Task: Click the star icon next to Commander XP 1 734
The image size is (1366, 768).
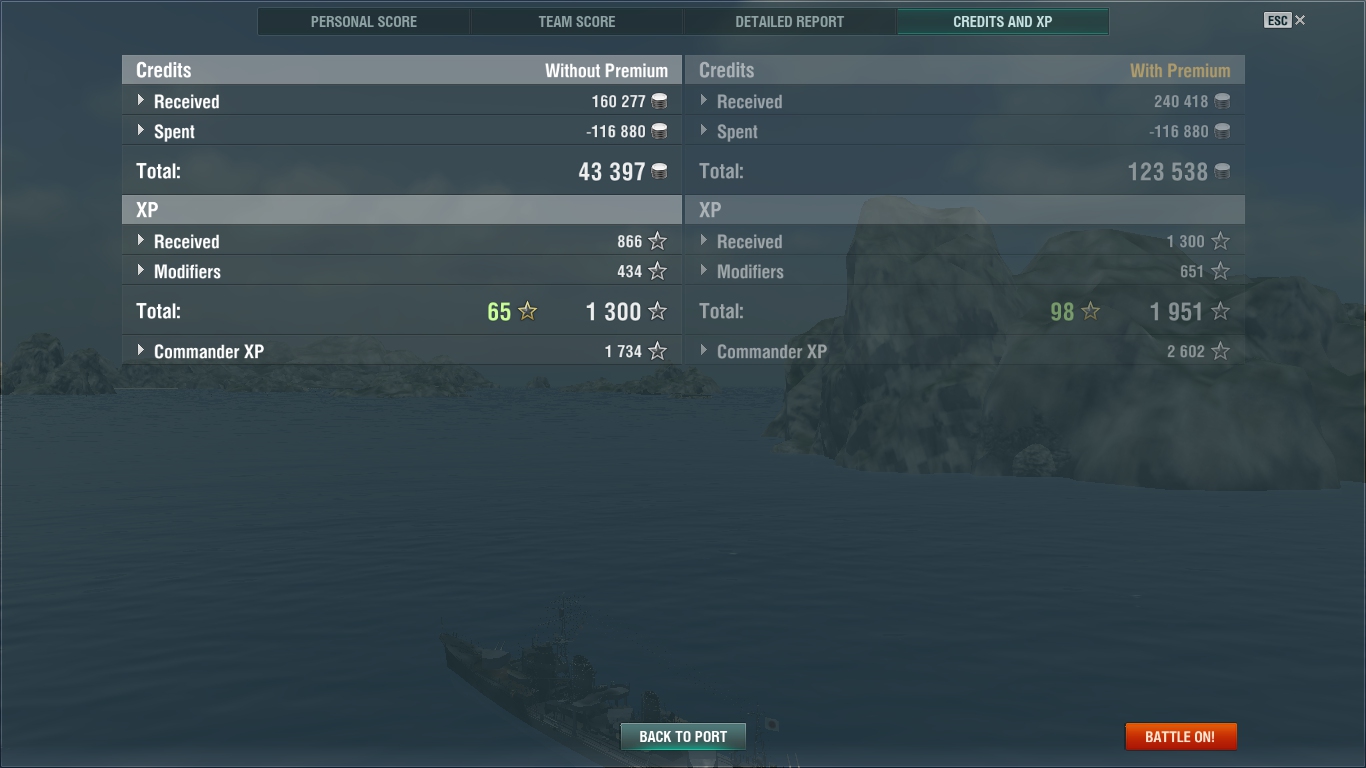Action: click(657, 351)
